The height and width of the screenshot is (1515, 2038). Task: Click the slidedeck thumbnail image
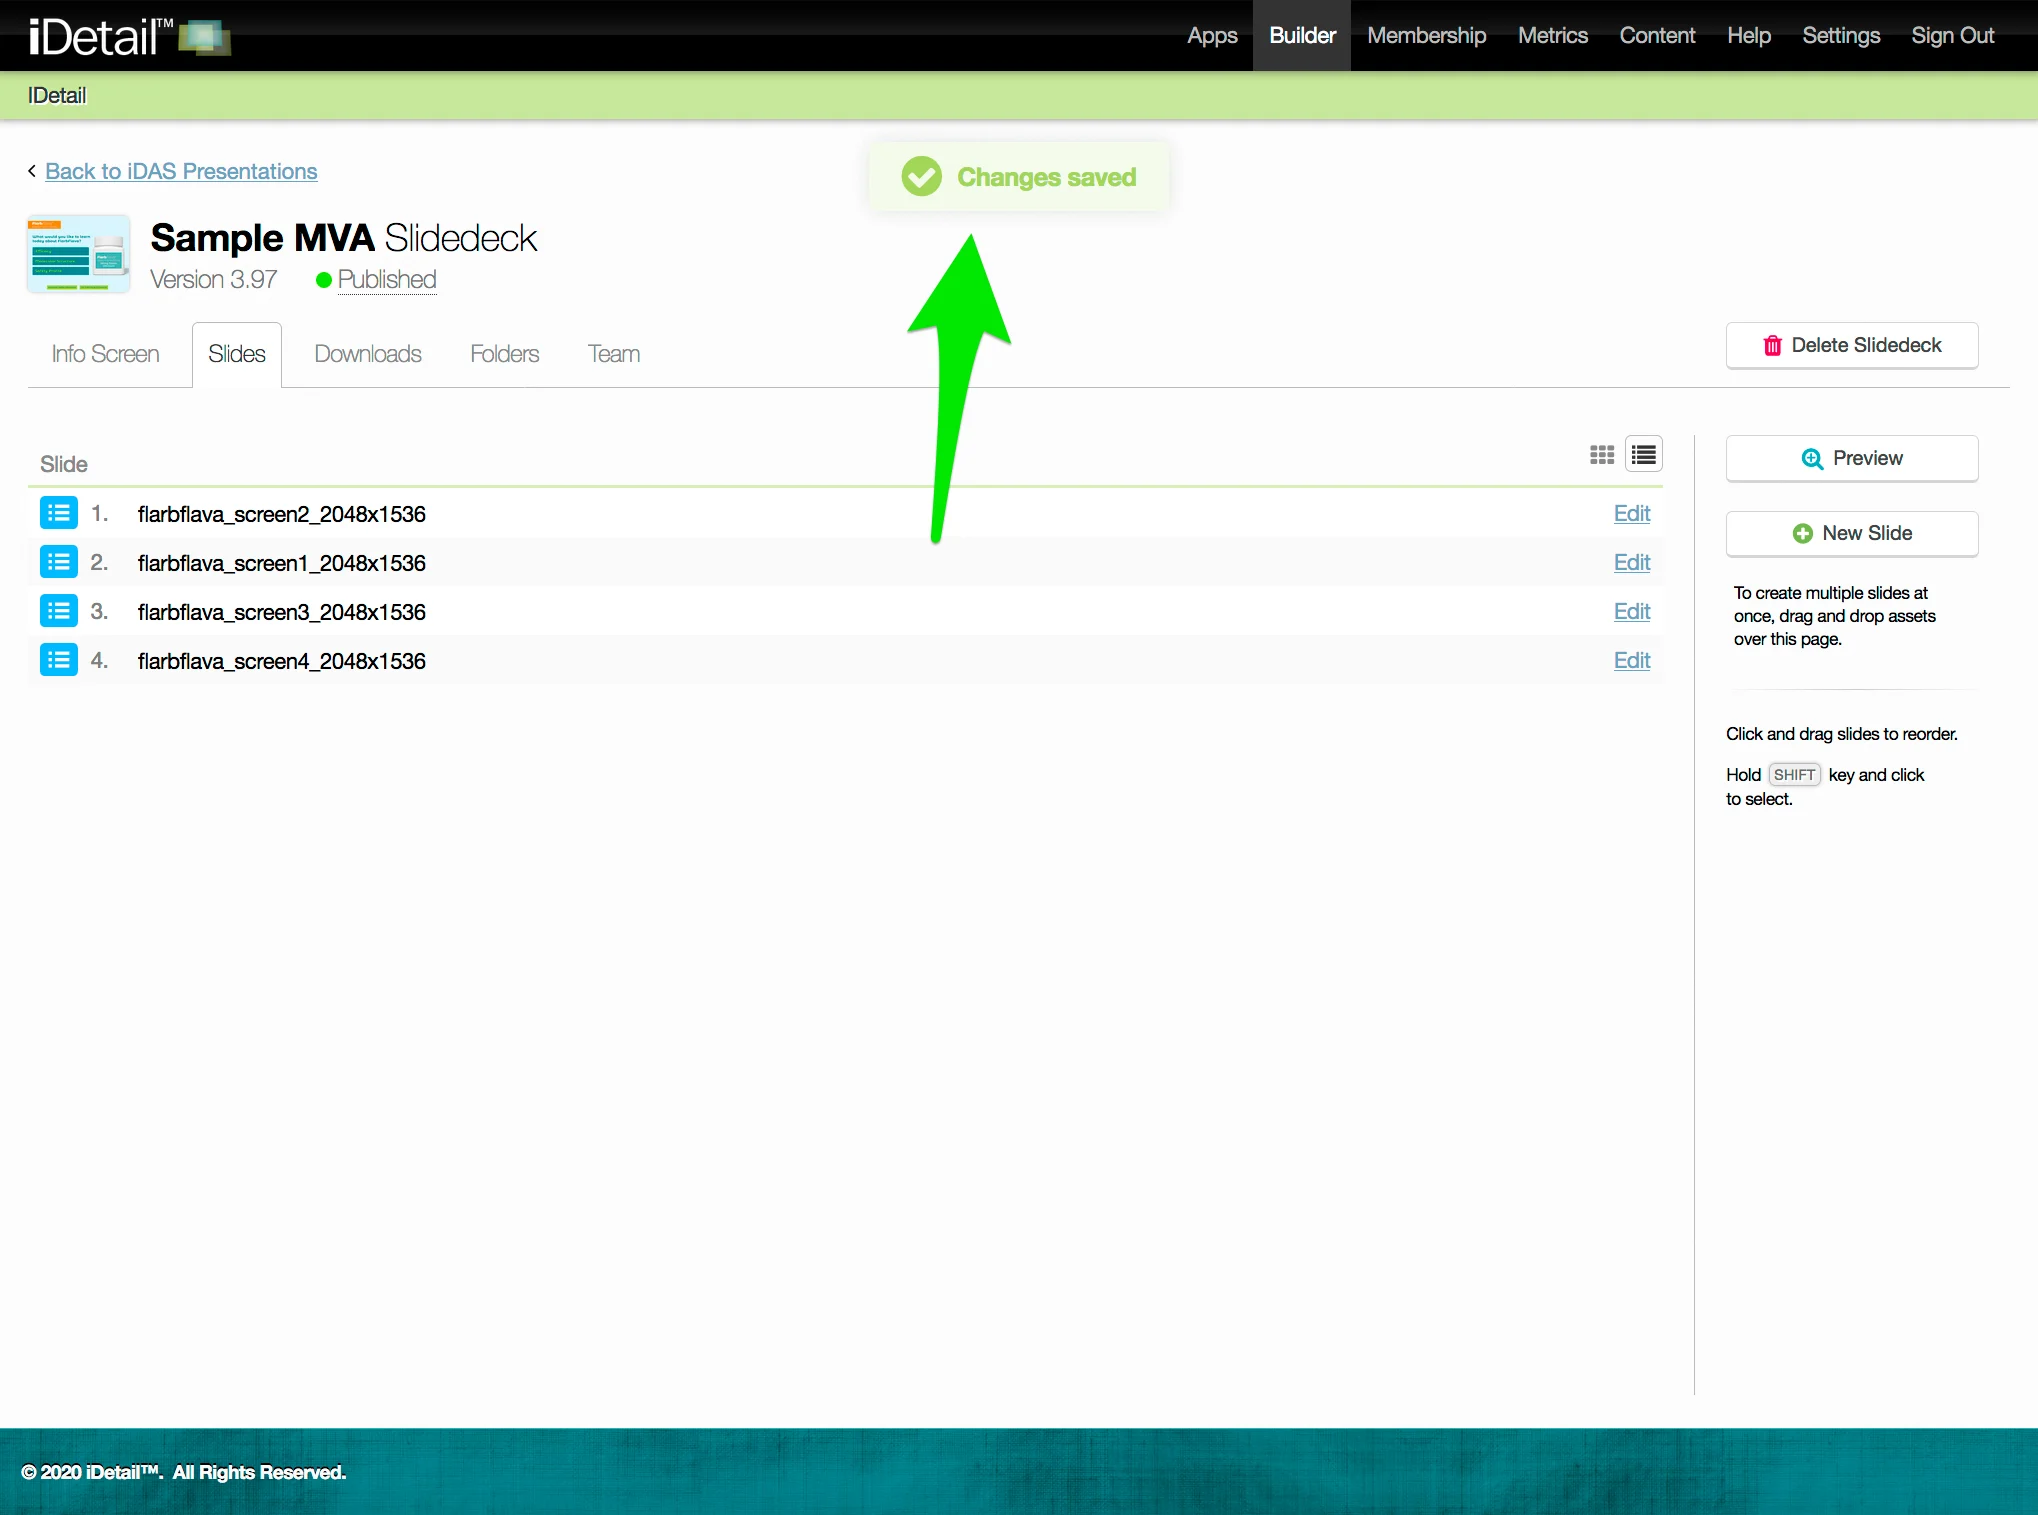click(x=78, y=254)
